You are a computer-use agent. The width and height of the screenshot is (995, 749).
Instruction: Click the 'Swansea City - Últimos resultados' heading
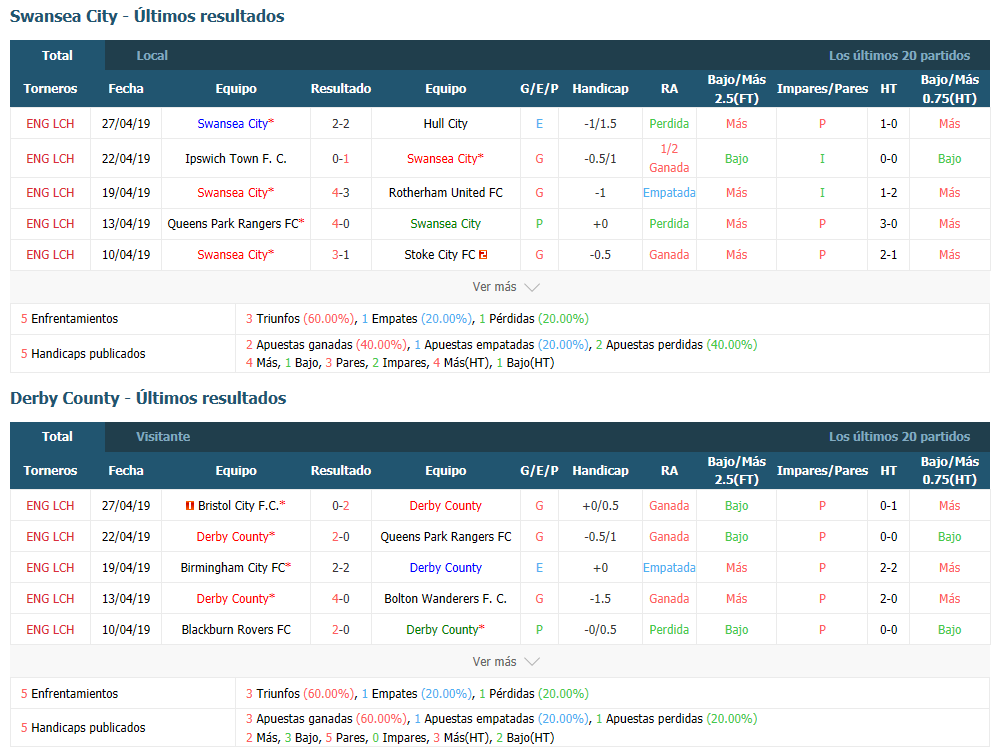pos(147,17)
